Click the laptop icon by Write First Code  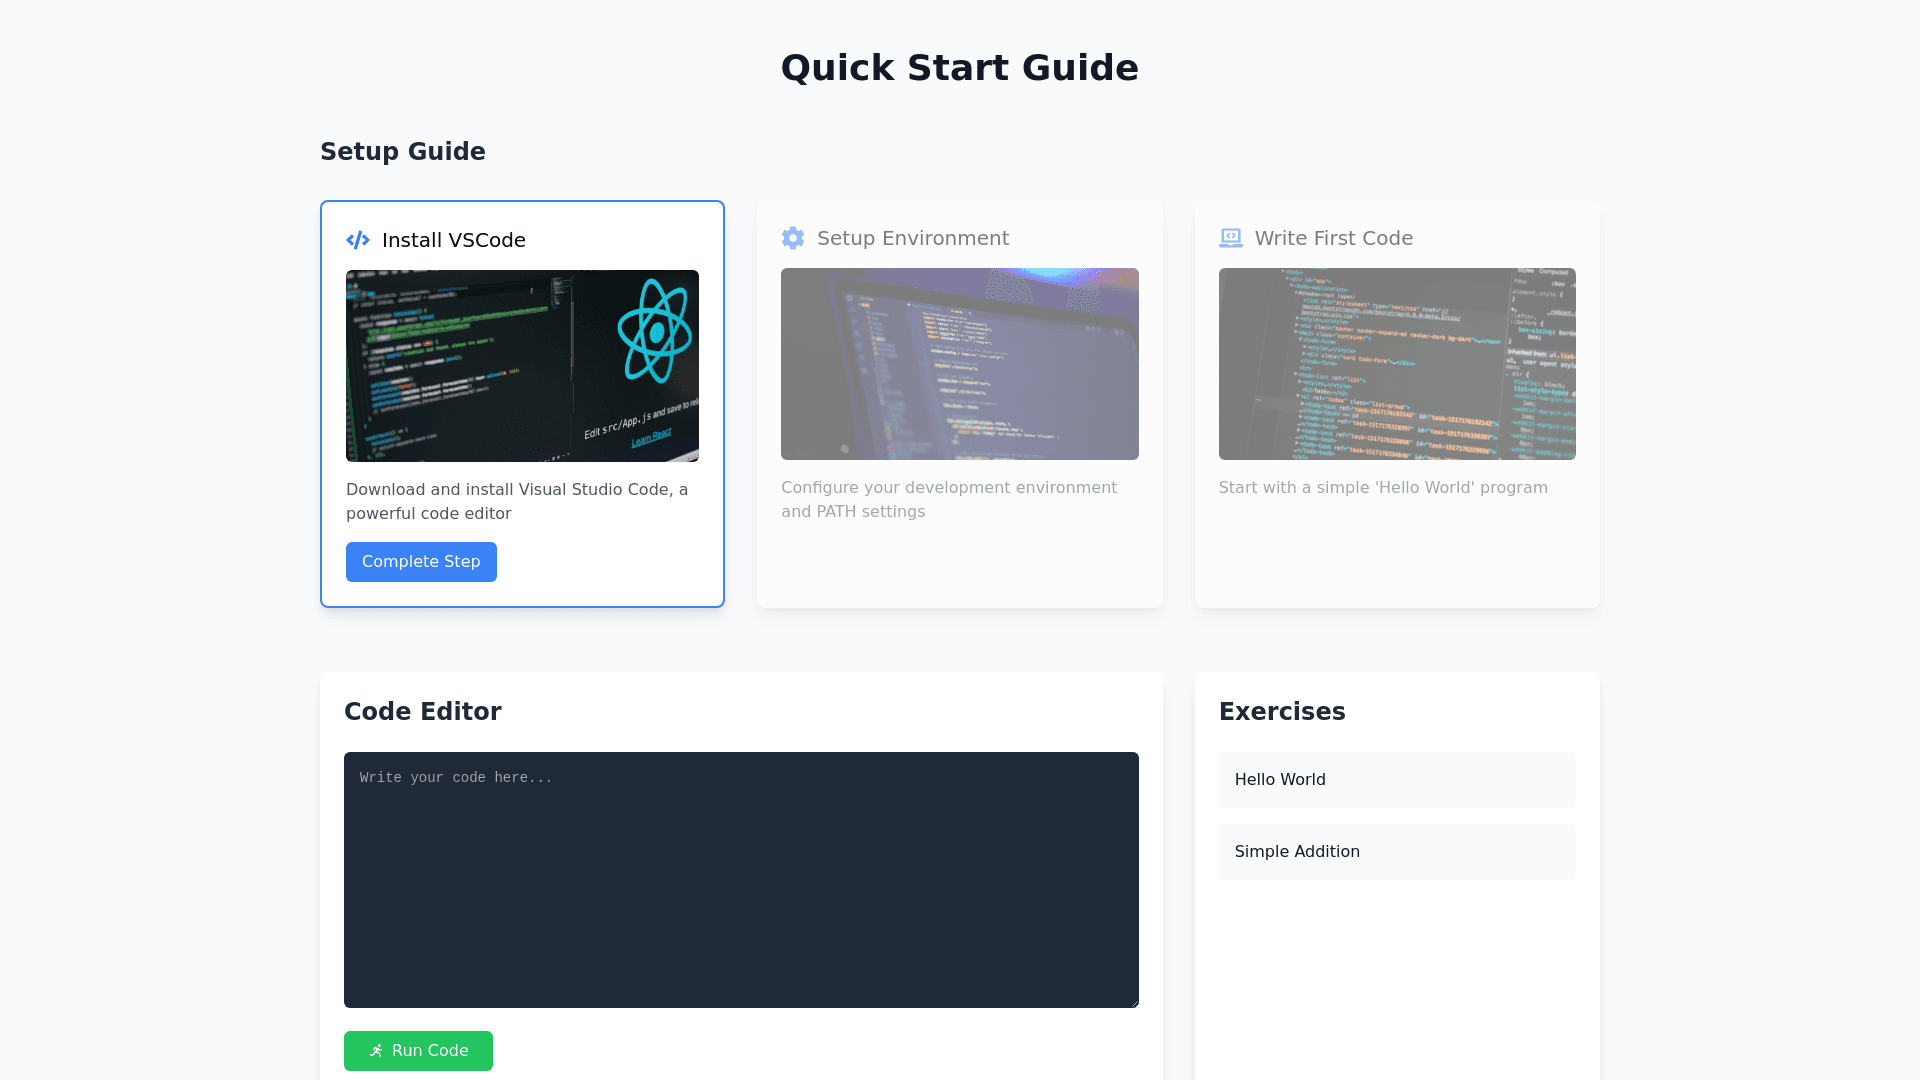click(1231, 238)
